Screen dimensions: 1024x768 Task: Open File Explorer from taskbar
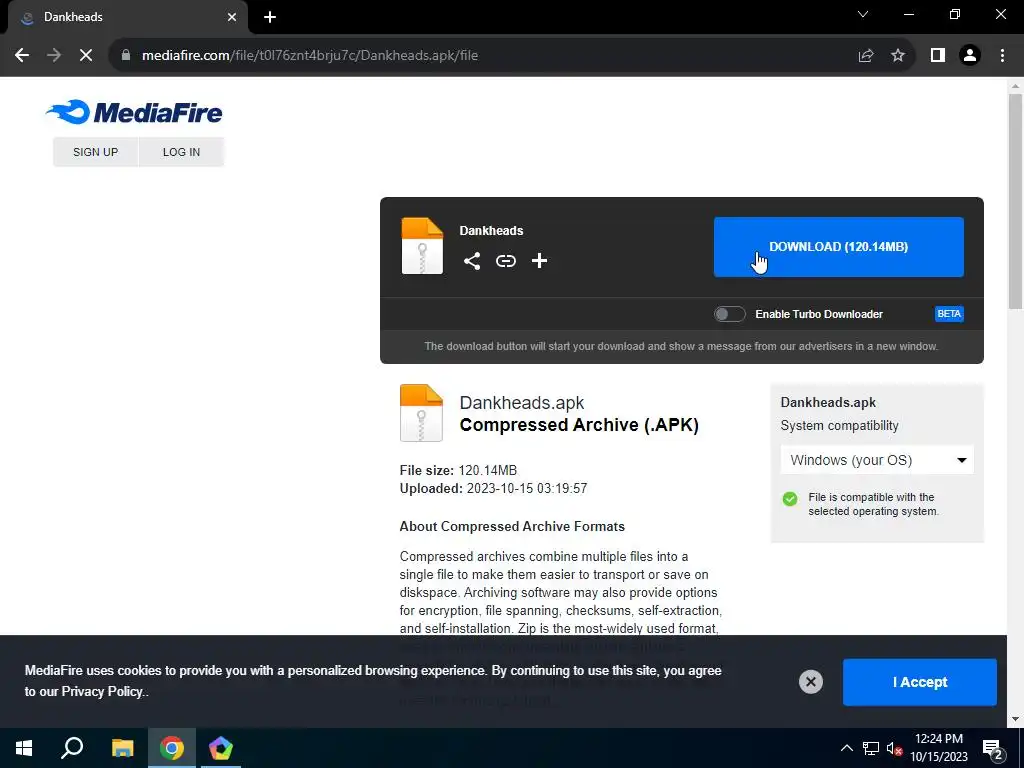point(122,748)
